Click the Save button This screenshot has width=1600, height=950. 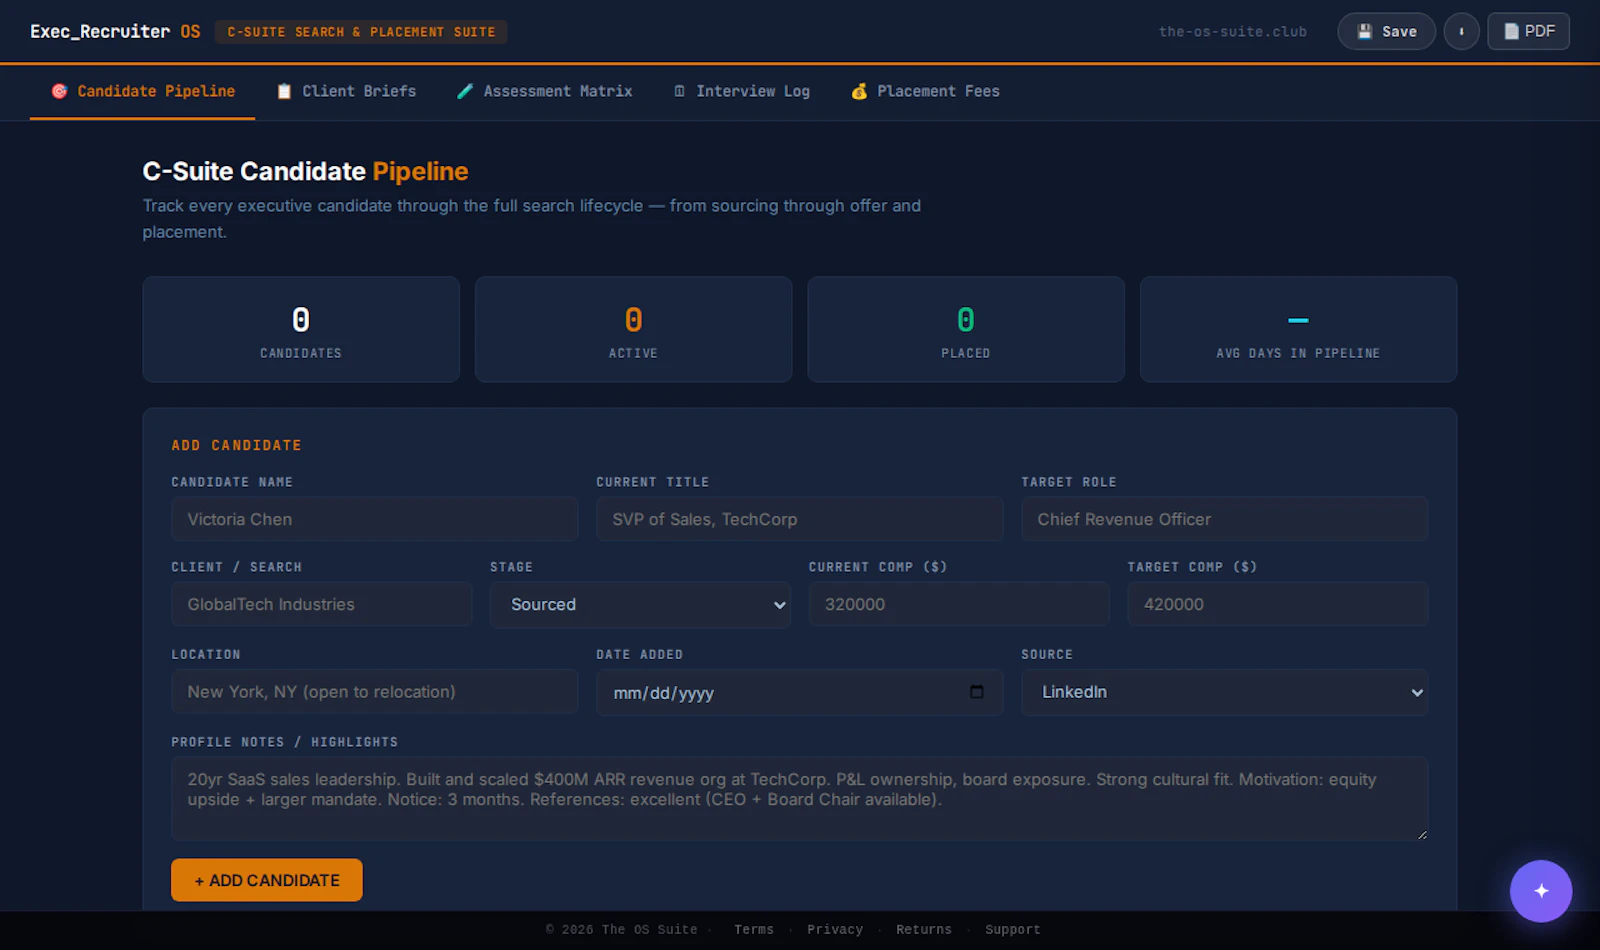1386,31
